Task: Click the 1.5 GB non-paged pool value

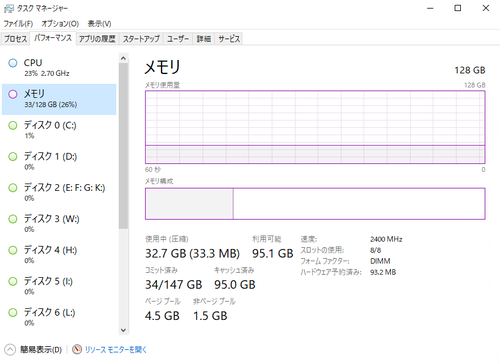Action: pyautogui.click(x=210, y=316)
